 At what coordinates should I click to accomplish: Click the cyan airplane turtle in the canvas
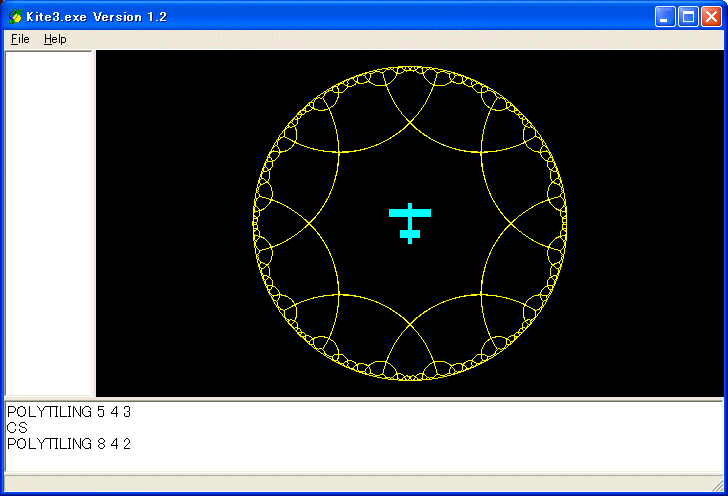click(x=410, y=223)
